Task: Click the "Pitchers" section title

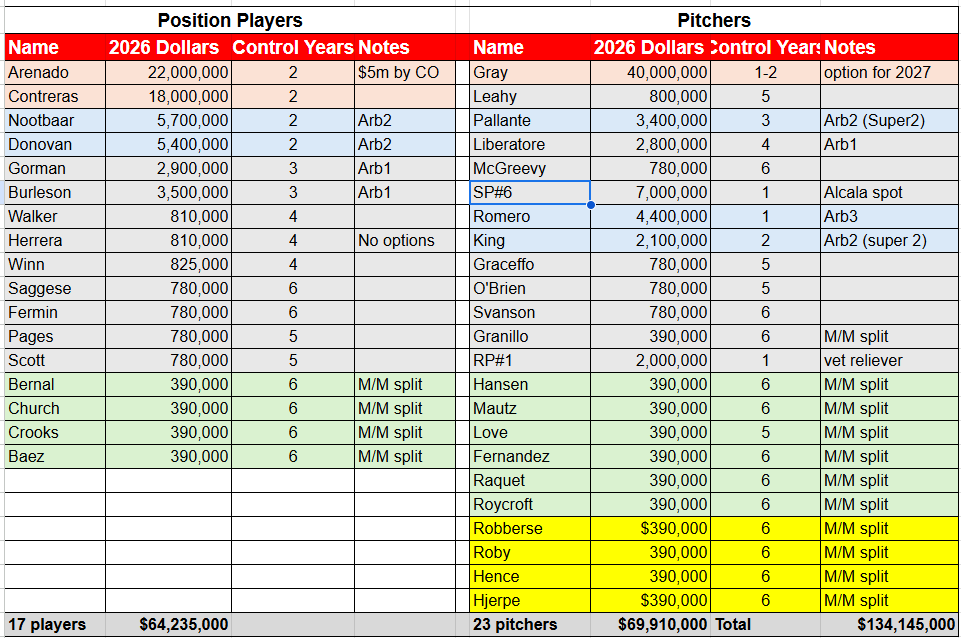Action: 714,20
